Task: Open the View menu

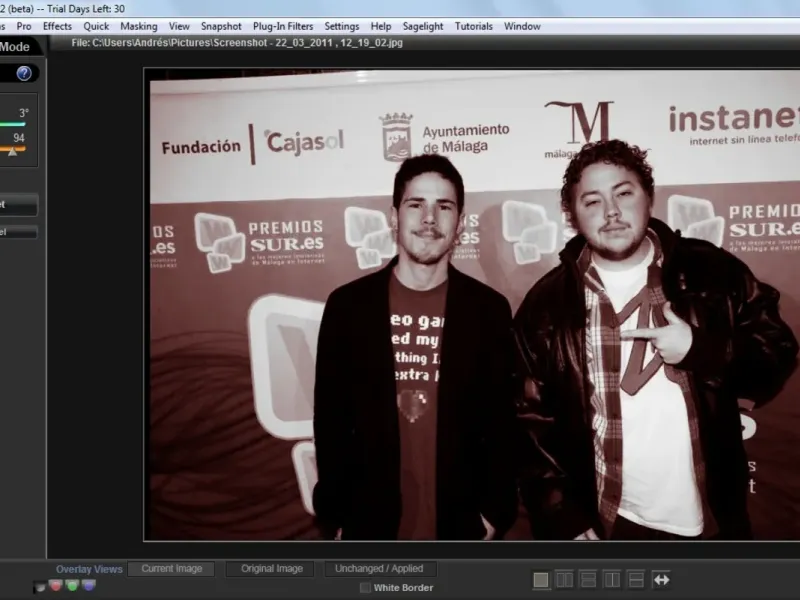Action: tap(179, 27)
